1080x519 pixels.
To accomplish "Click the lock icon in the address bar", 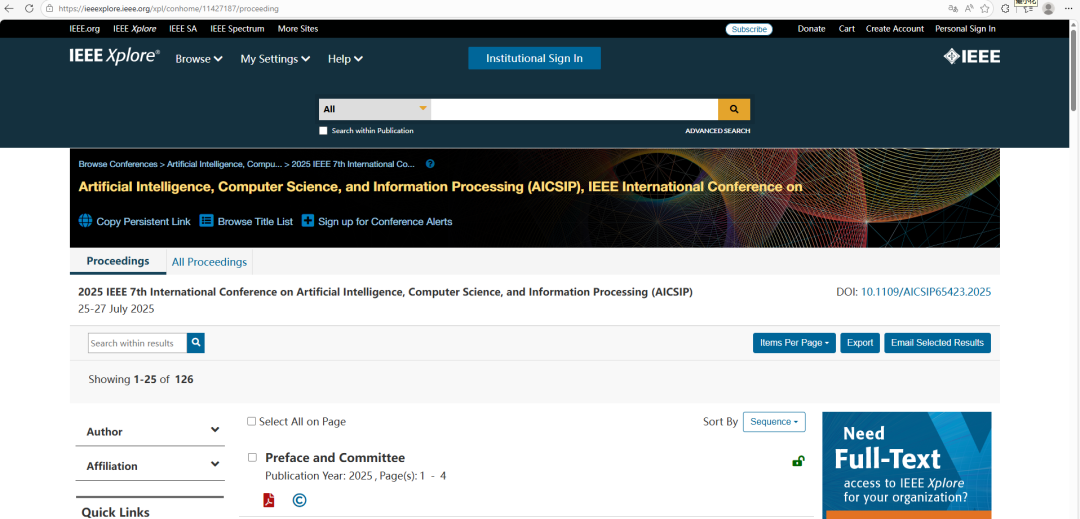I will (50, 9).
